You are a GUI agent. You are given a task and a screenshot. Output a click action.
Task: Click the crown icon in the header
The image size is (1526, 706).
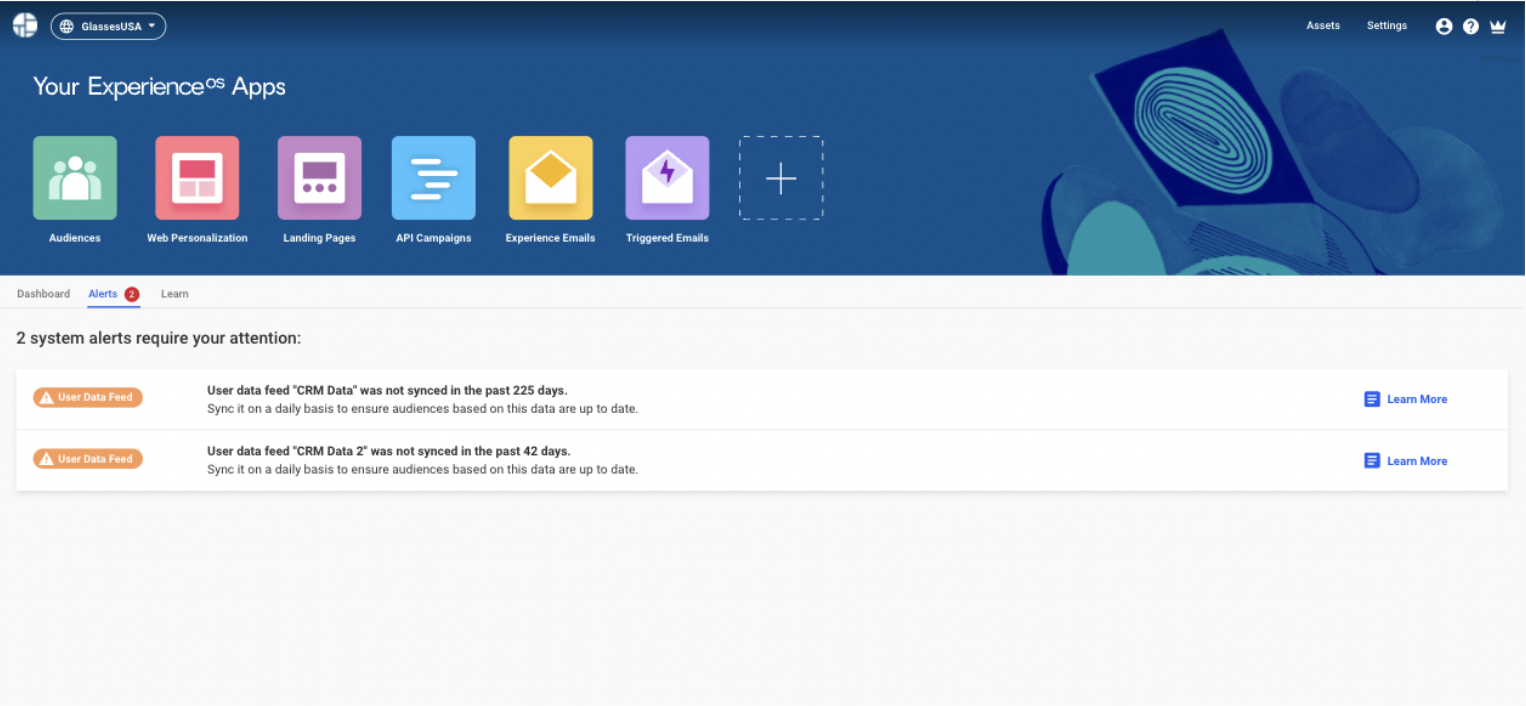(x=1498, y=25)
